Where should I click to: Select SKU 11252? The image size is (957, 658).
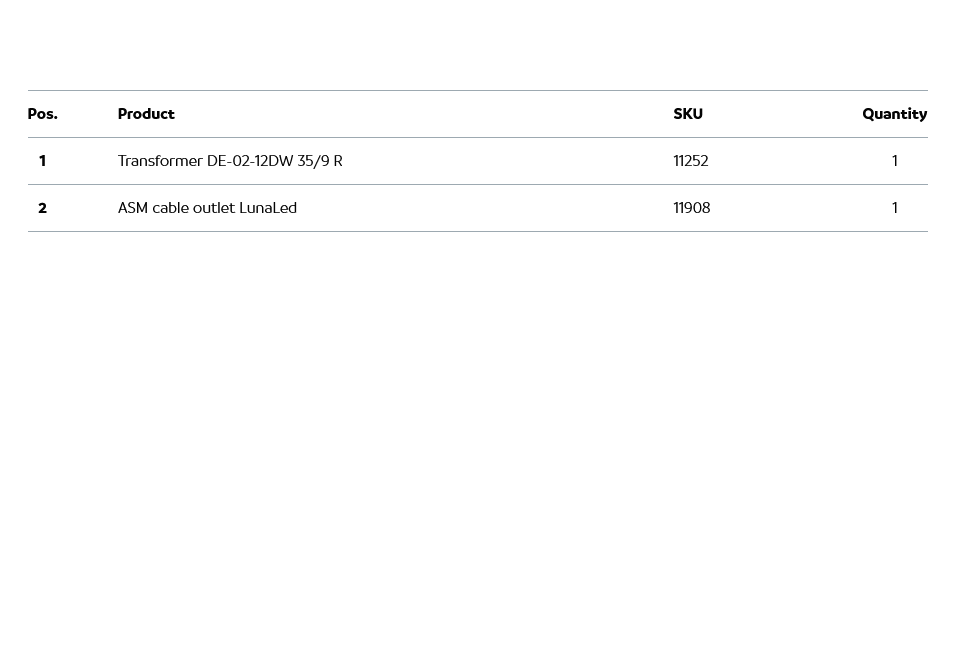click(x=691, y=161)
